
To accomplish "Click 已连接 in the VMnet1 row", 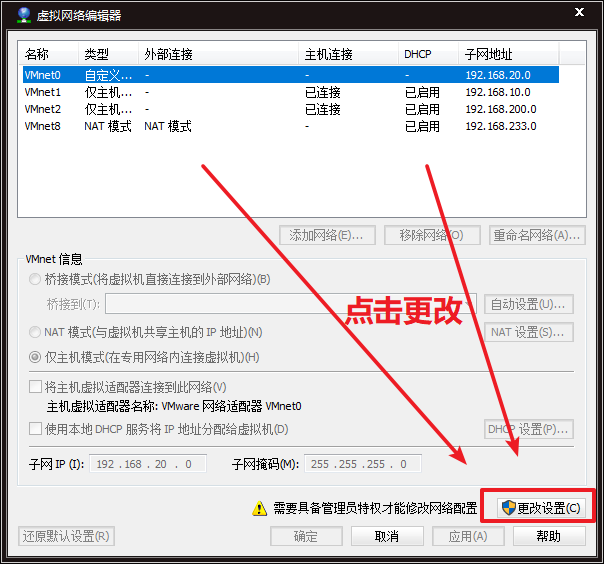I will coord(323,92).
